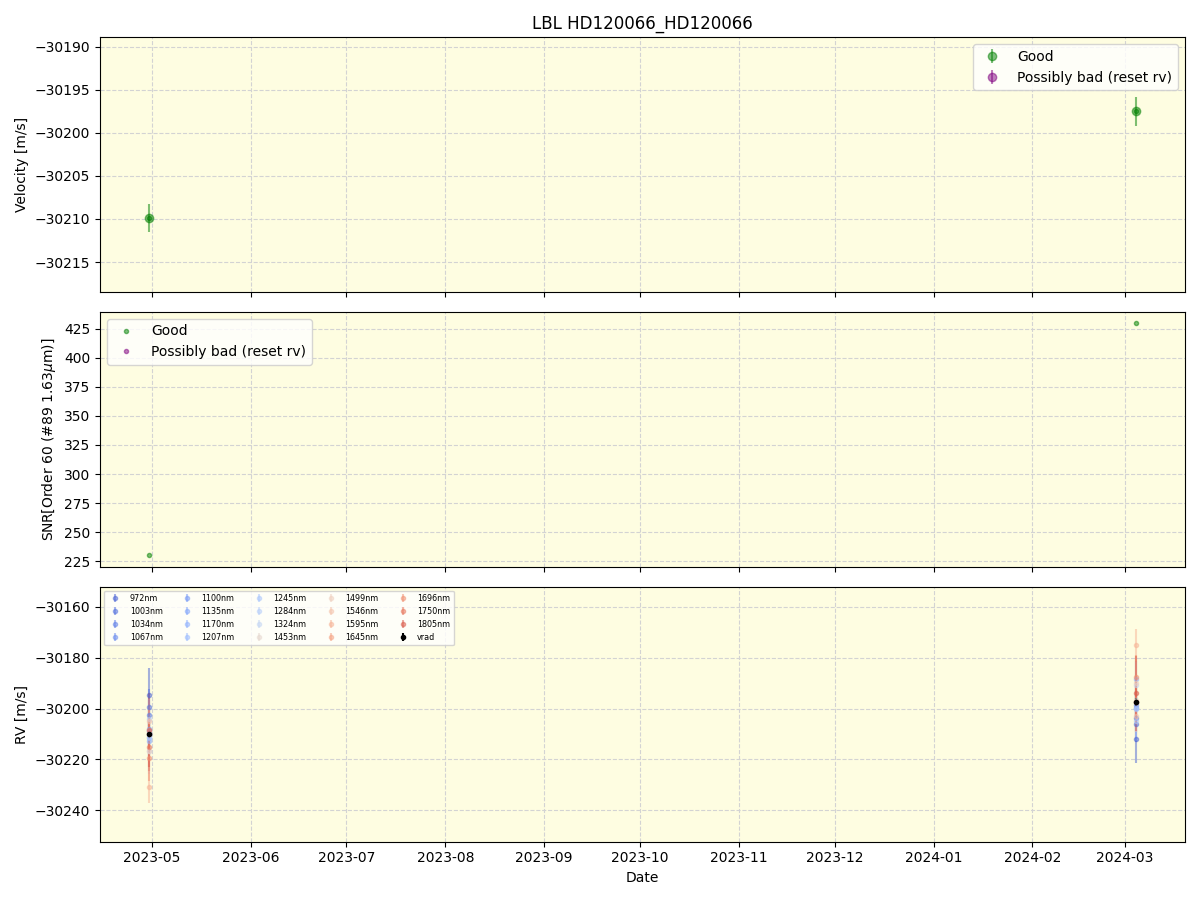Click the 'RV [m/s]' axis label
The image size is (1200, 900).
coord(21,714)
